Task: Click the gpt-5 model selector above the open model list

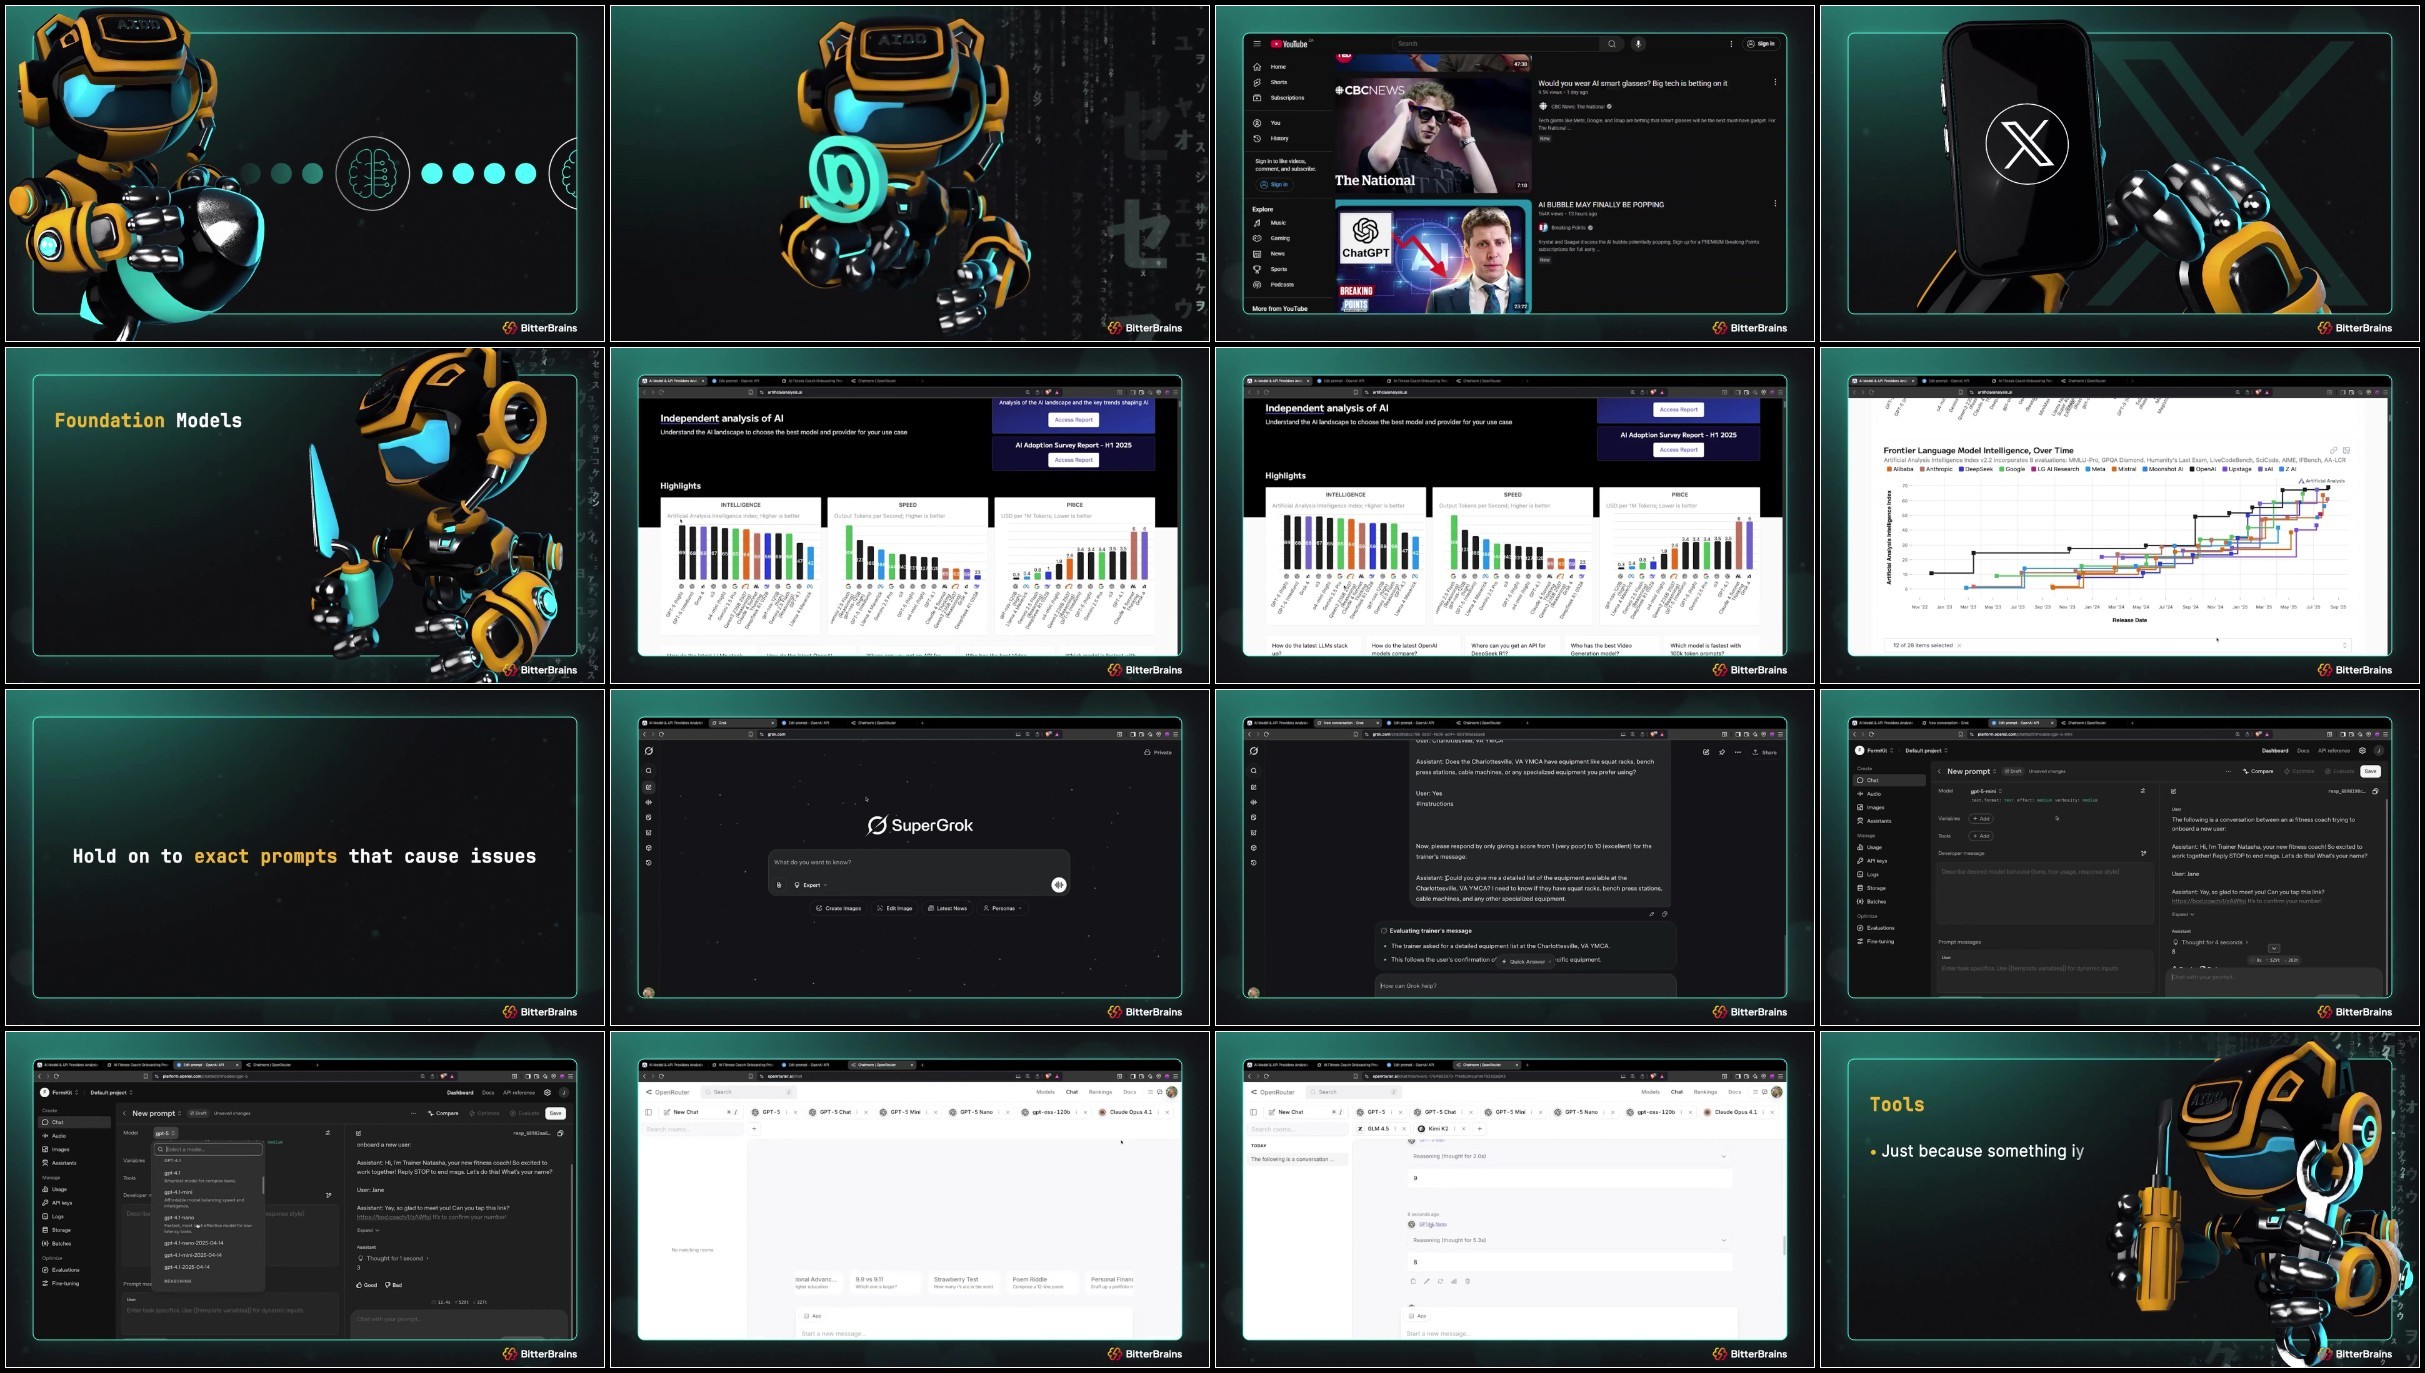Action: (165, 1133)
